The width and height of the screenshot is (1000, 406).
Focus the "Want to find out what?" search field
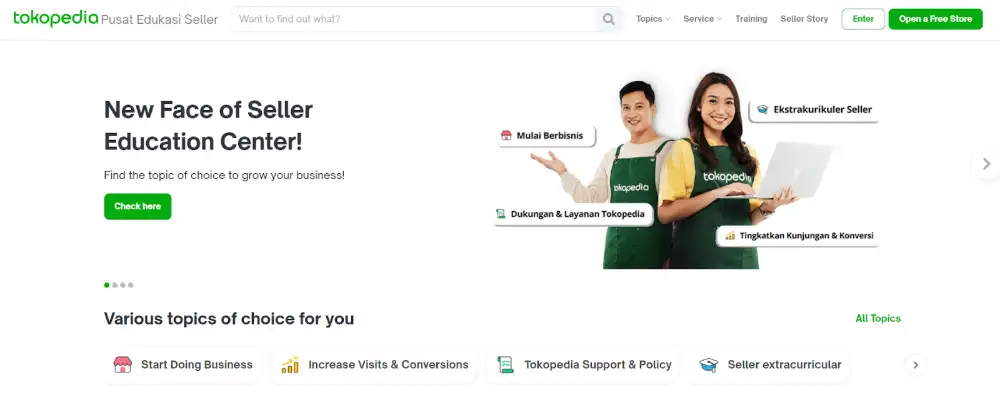click(415, 19)
